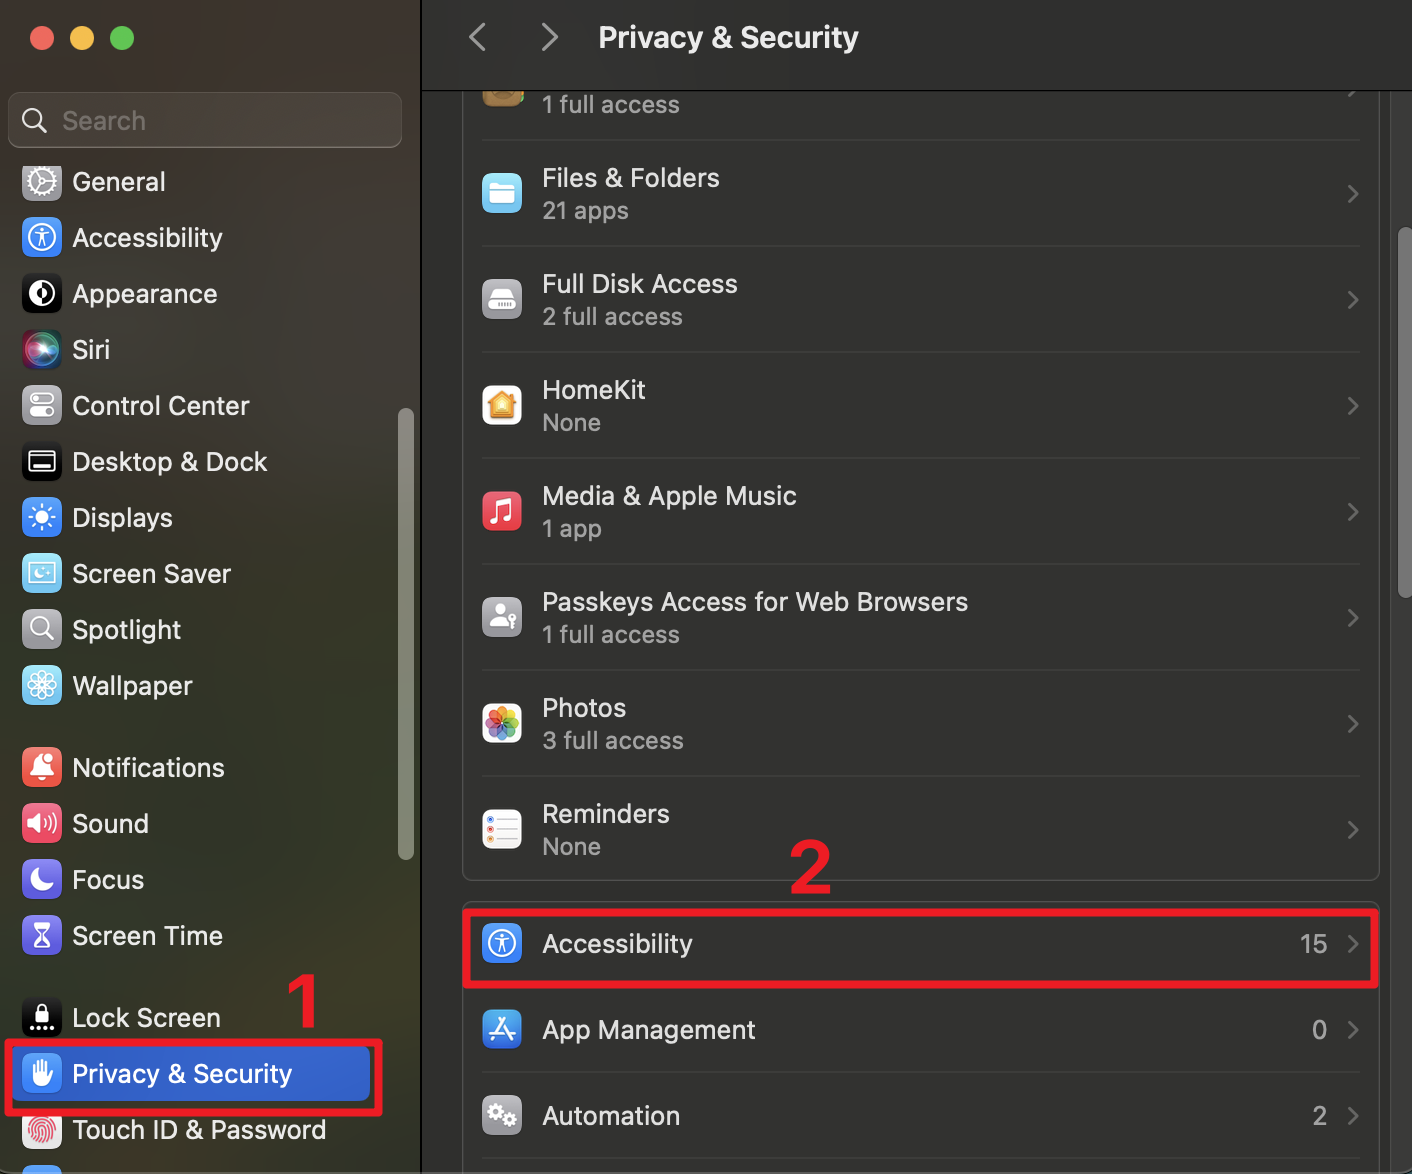This screenshot has height=1174, width=1412.
Task: Click the "2 full access" subtitle
Action: 612,317
